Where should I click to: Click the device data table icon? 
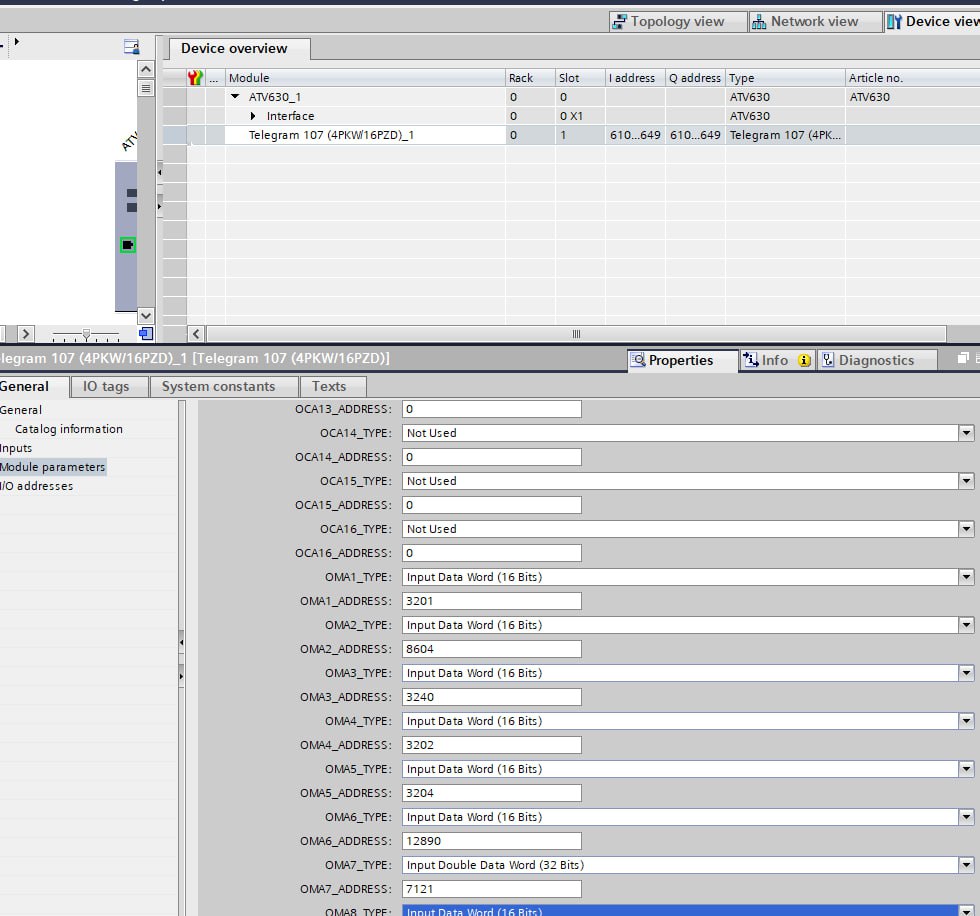tap(131, 47)
